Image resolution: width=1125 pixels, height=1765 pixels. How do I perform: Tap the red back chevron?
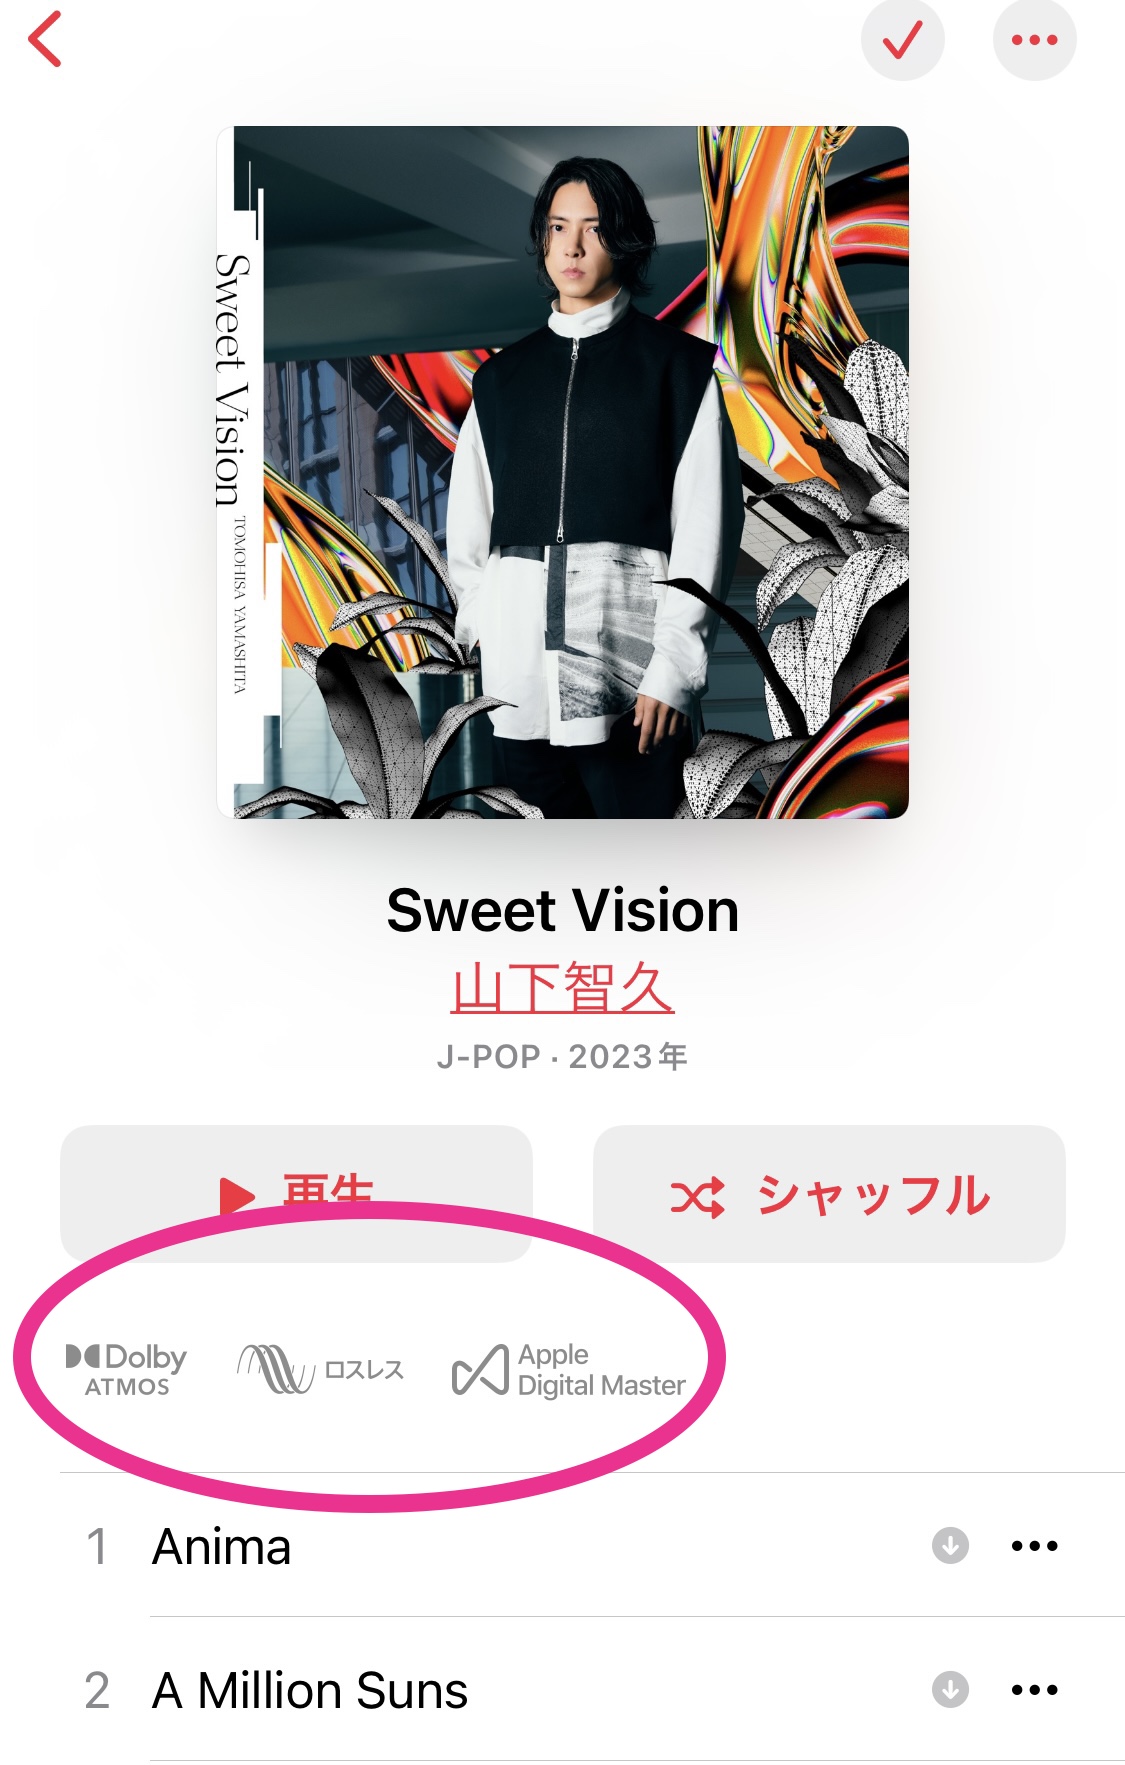coord(45,39)
